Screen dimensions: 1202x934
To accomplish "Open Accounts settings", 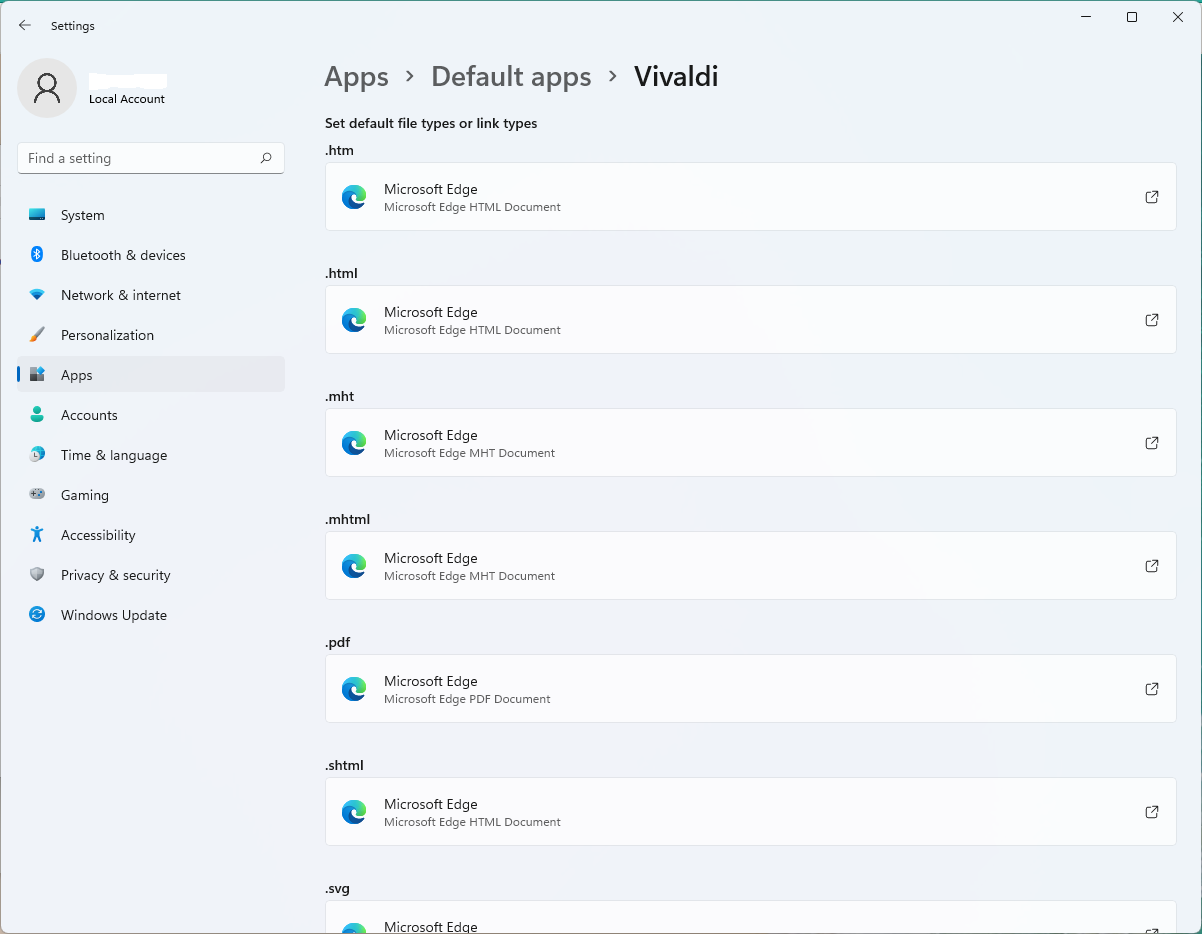I will pos(151,415).
